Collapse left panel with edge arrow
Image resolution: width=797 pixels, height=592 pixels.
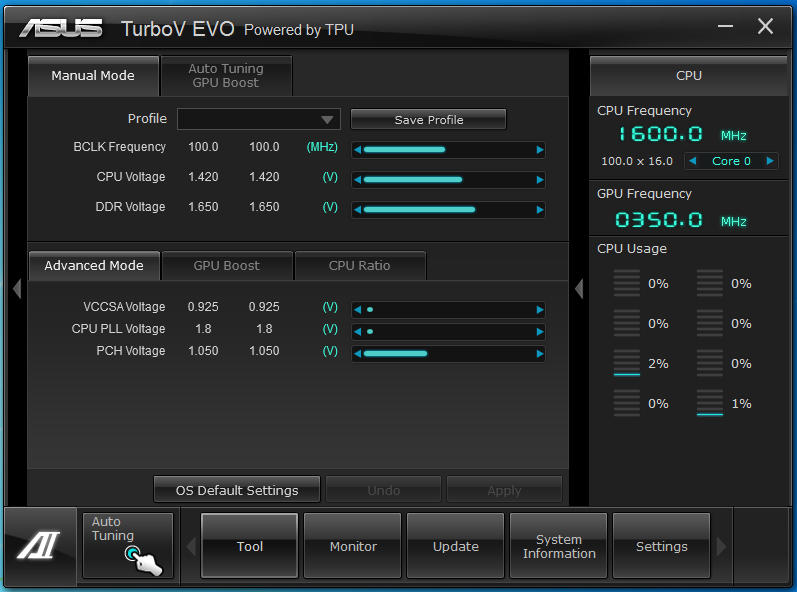tap(17, 289)
